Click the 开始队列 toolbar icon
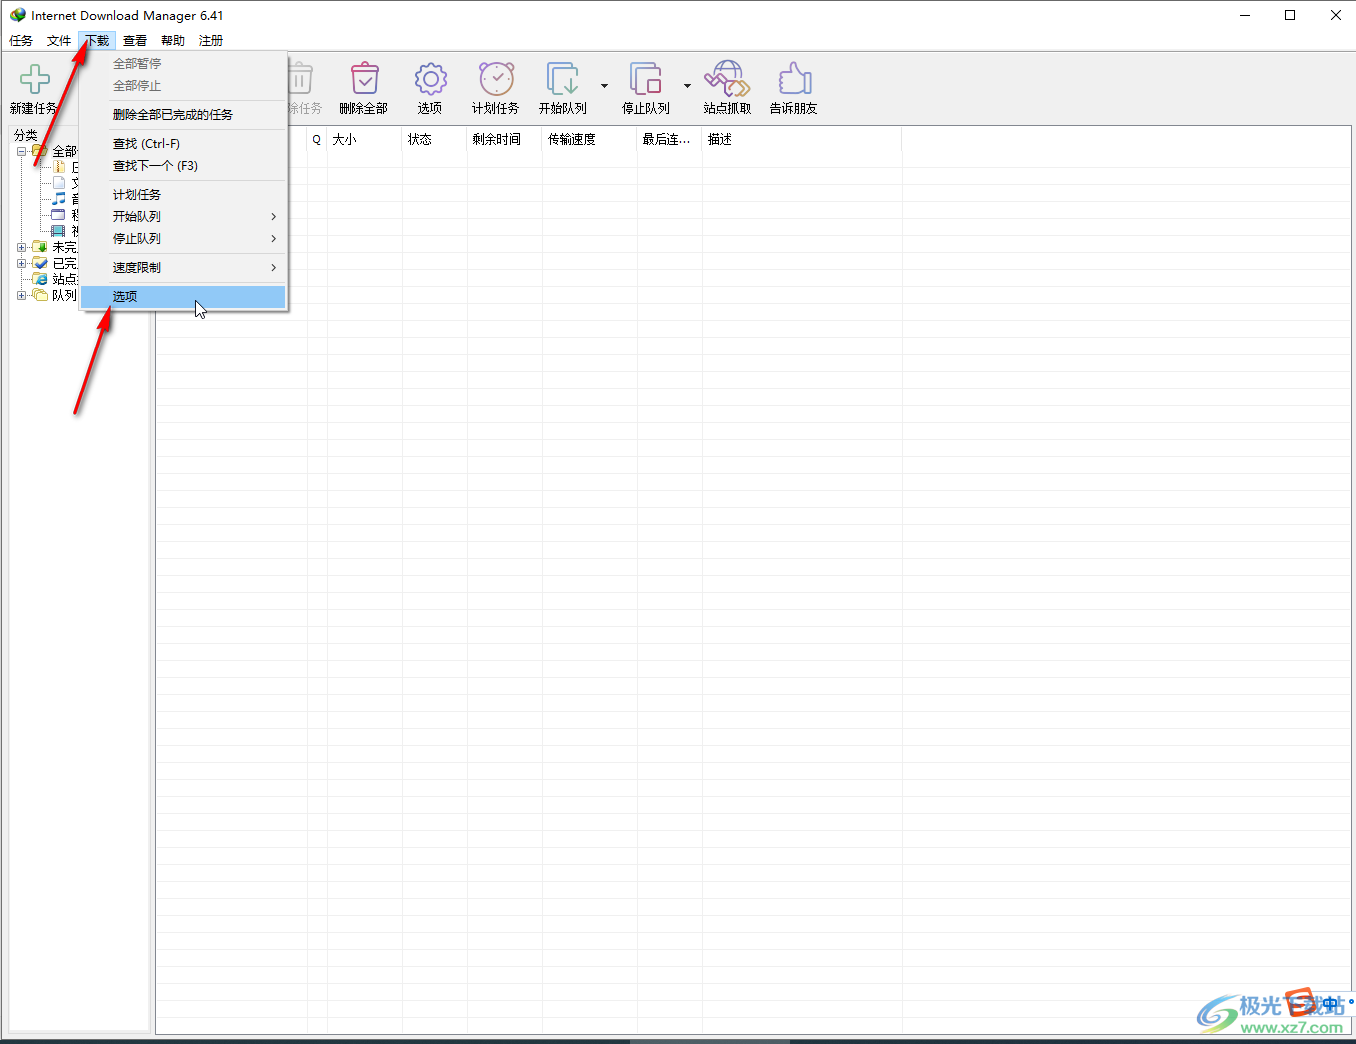 pos(562,79)
